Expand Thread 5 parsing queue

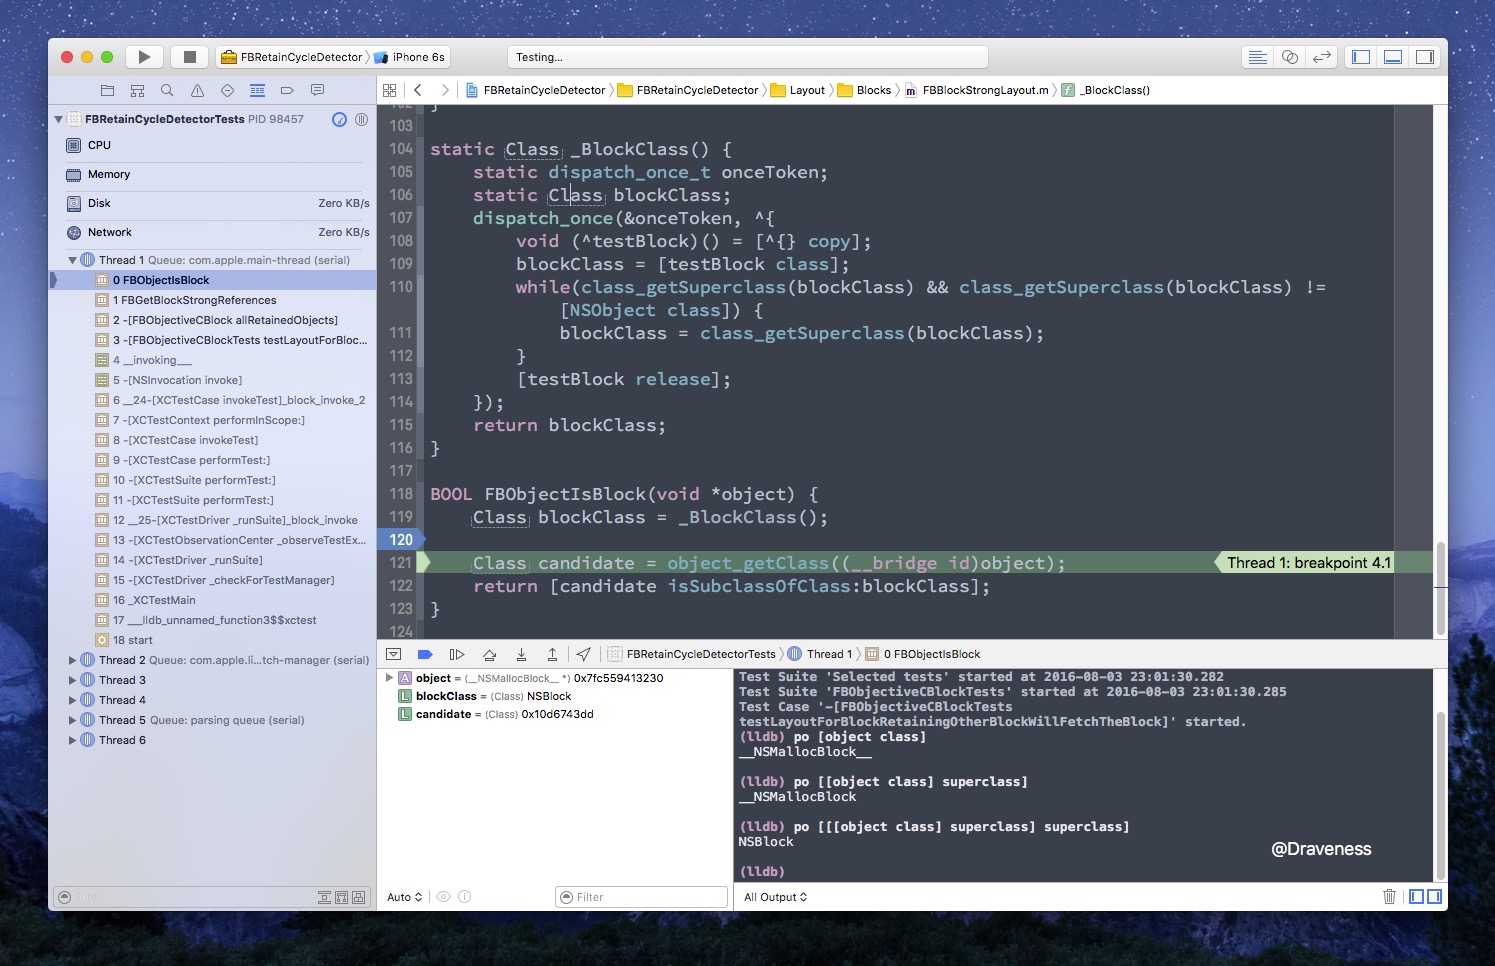click(x=72, y=720)
